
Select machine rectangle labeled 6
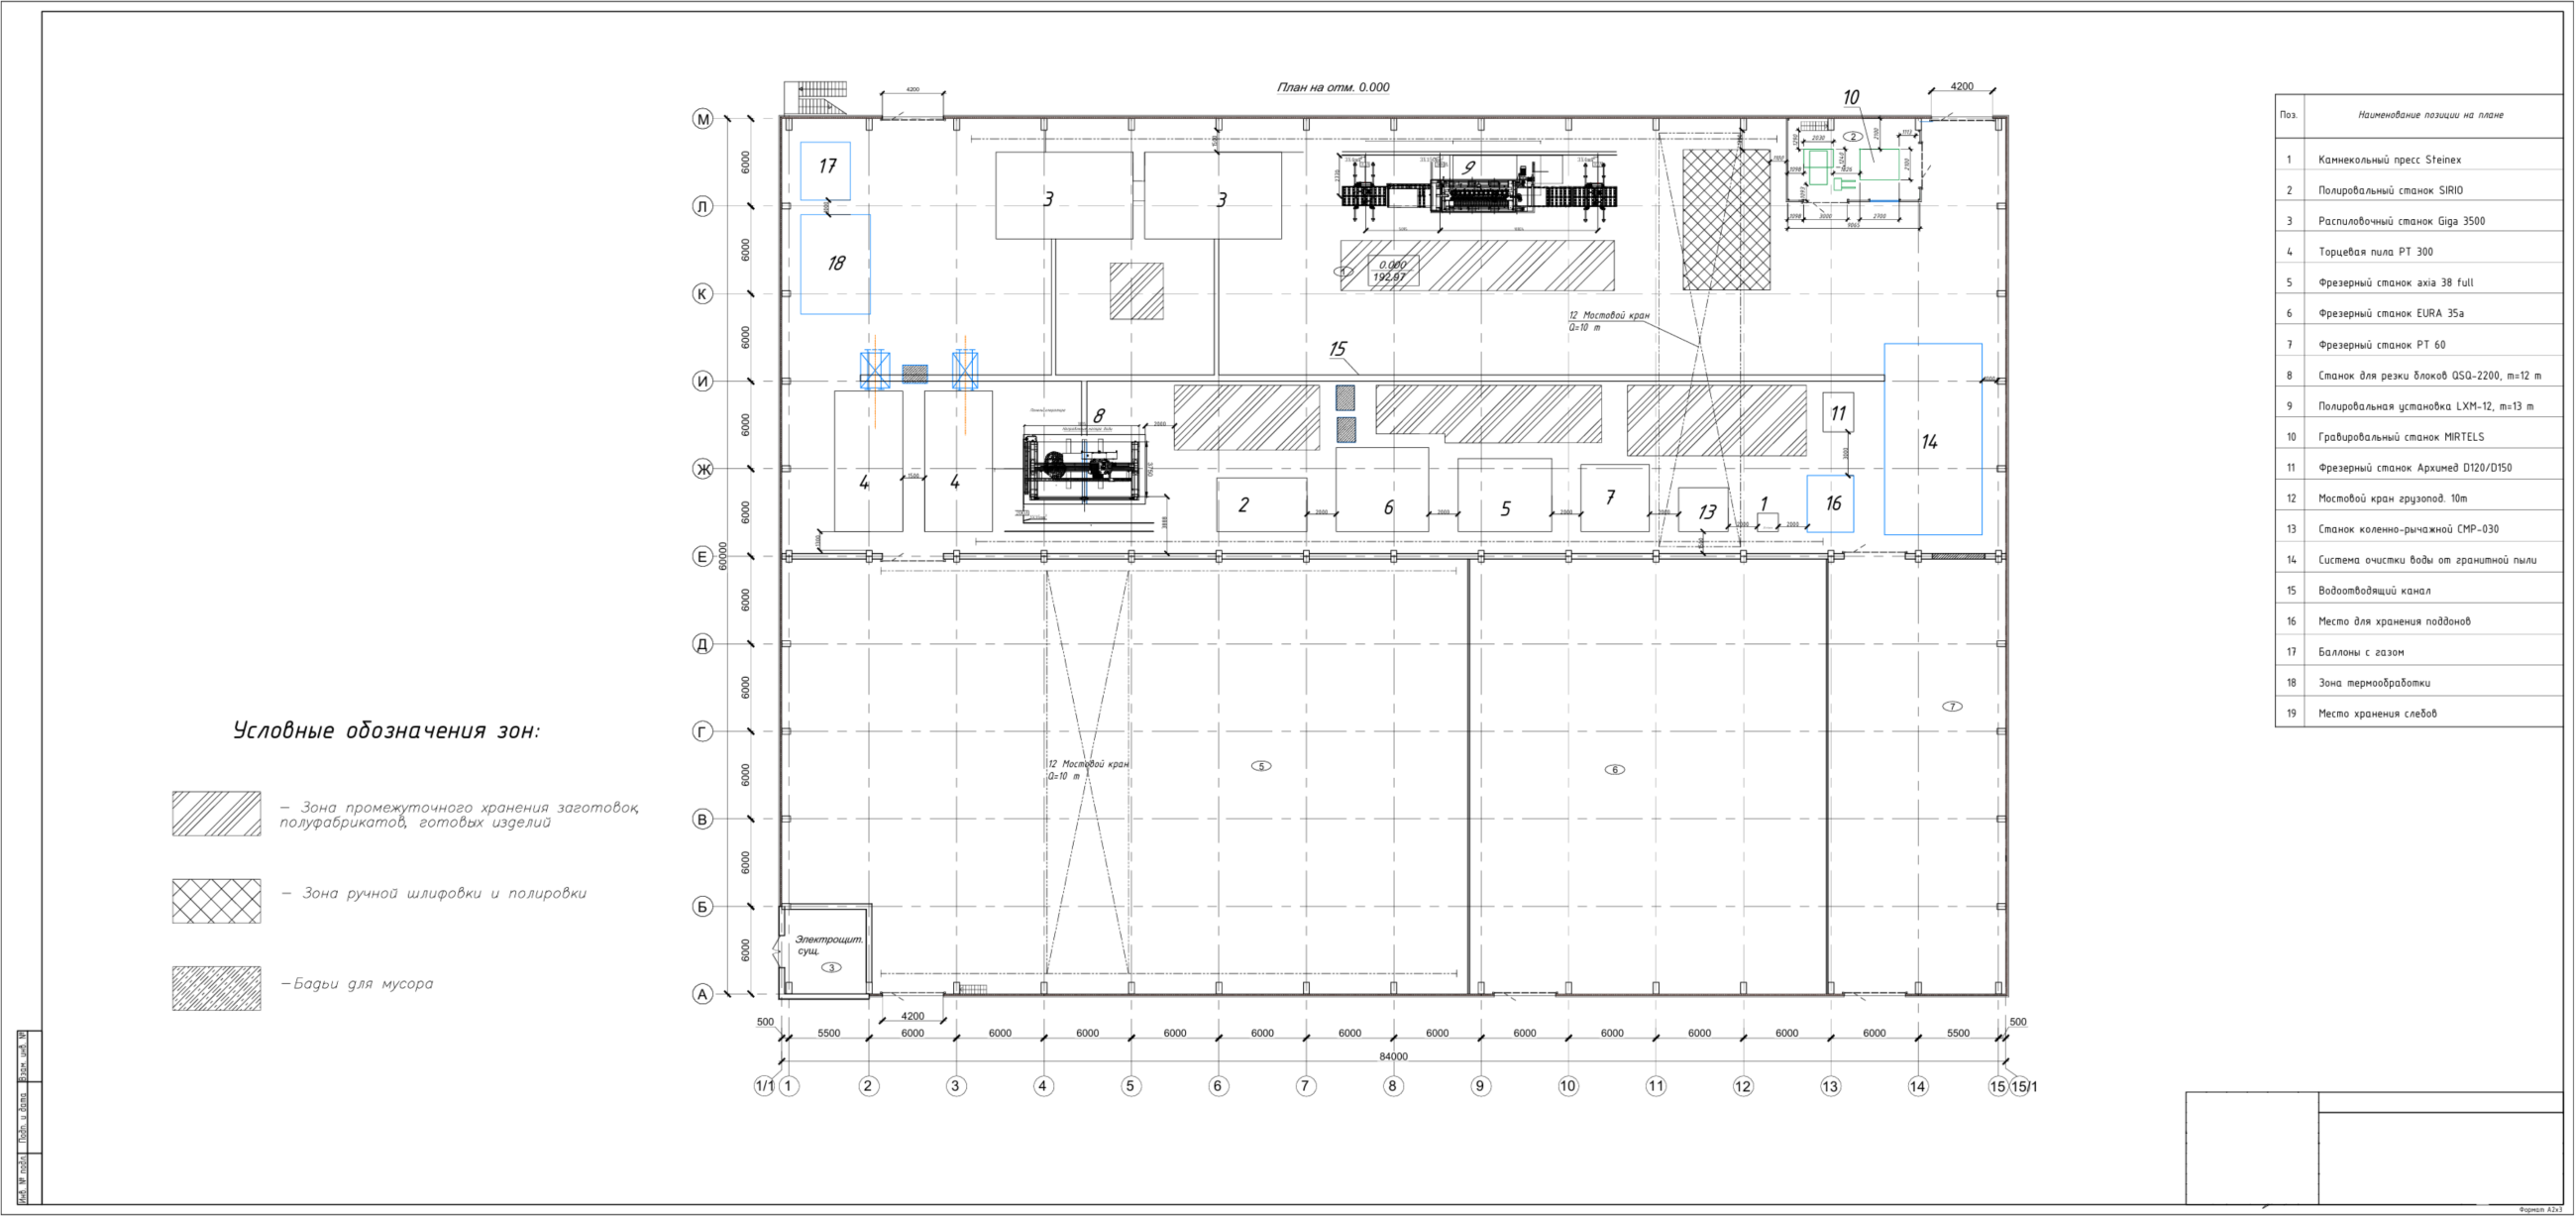click(1382, 489)
